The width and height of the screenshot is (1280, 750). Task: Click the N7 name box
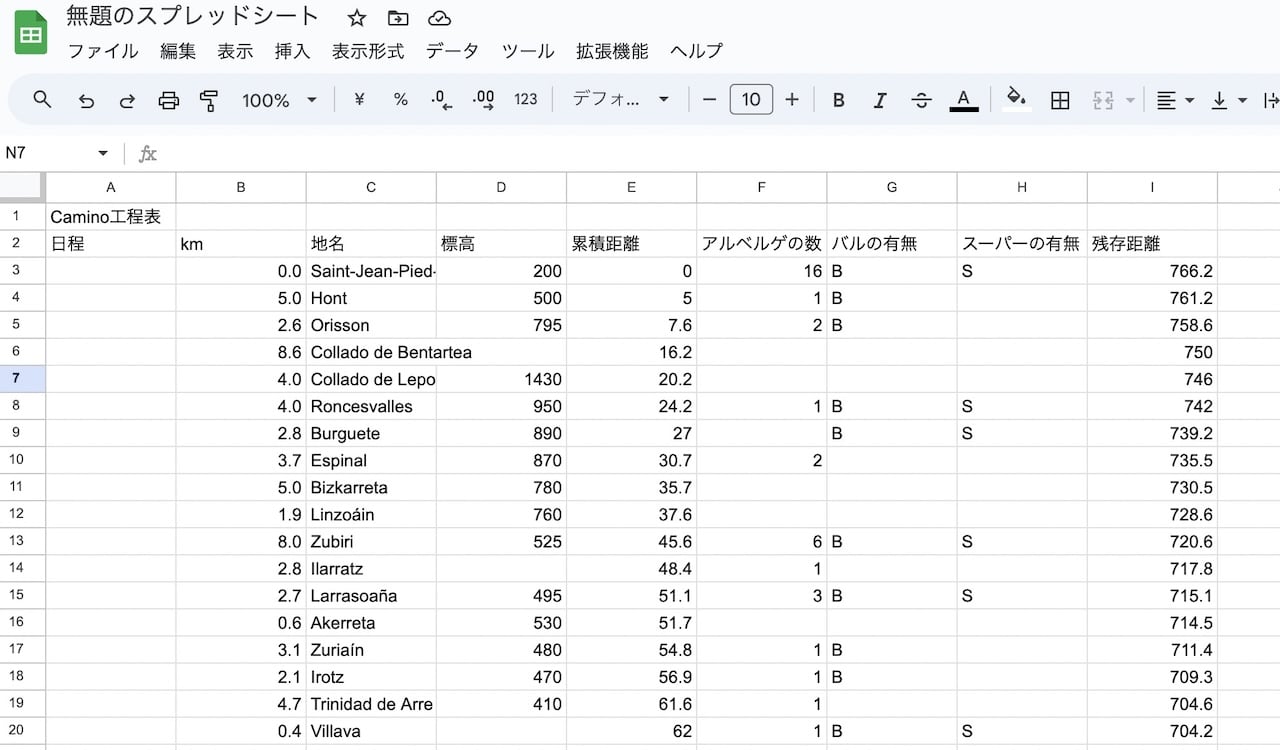48,153
